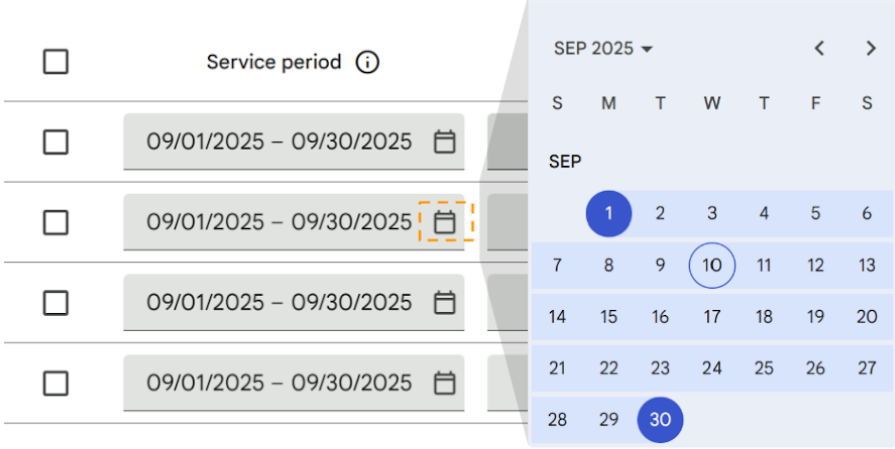Select September 6 in the calendar
This screenshot has height=449, width=895.
click(x=867, y=213)
